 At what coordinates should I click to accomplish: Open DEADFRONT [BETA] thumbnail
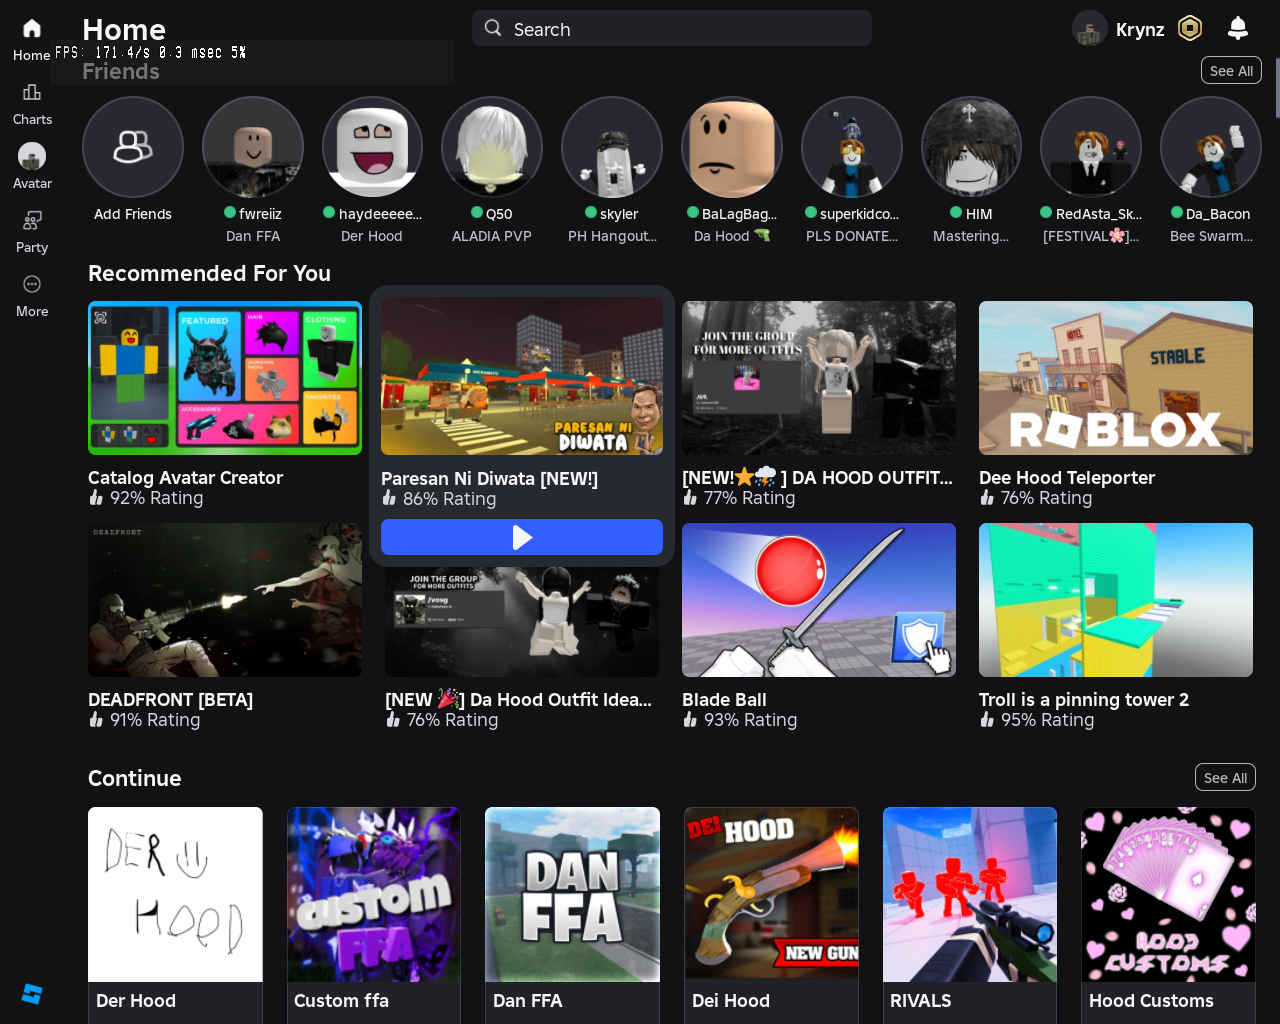(x=225, y=600)
